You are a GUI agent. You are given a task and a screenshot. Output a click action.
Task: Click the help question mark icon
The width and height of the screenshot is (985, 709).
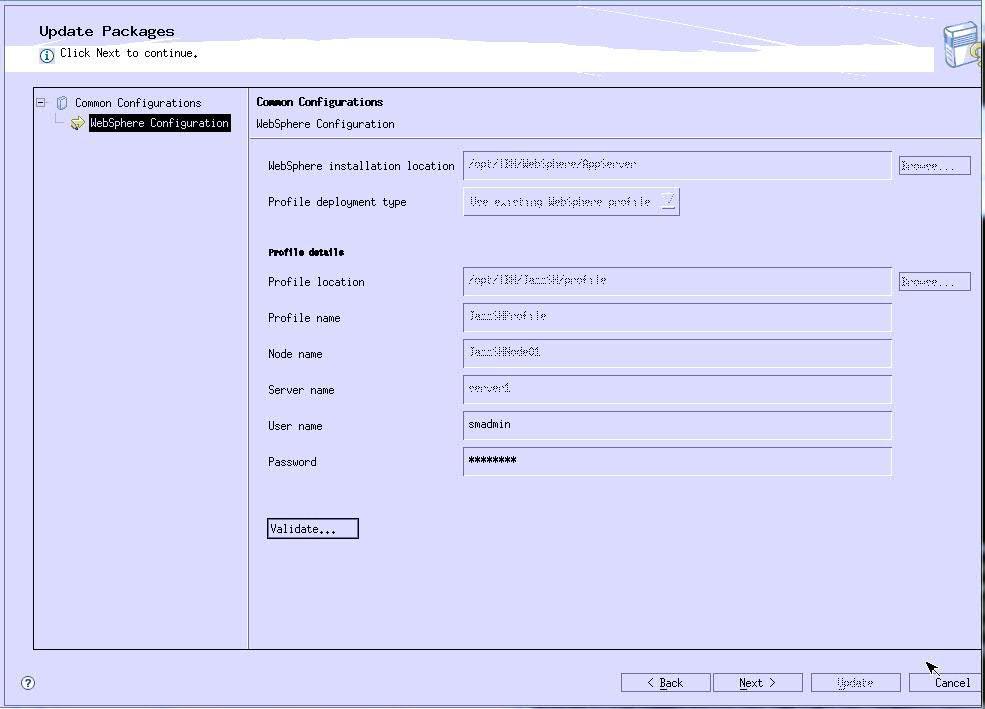(28, 683)
